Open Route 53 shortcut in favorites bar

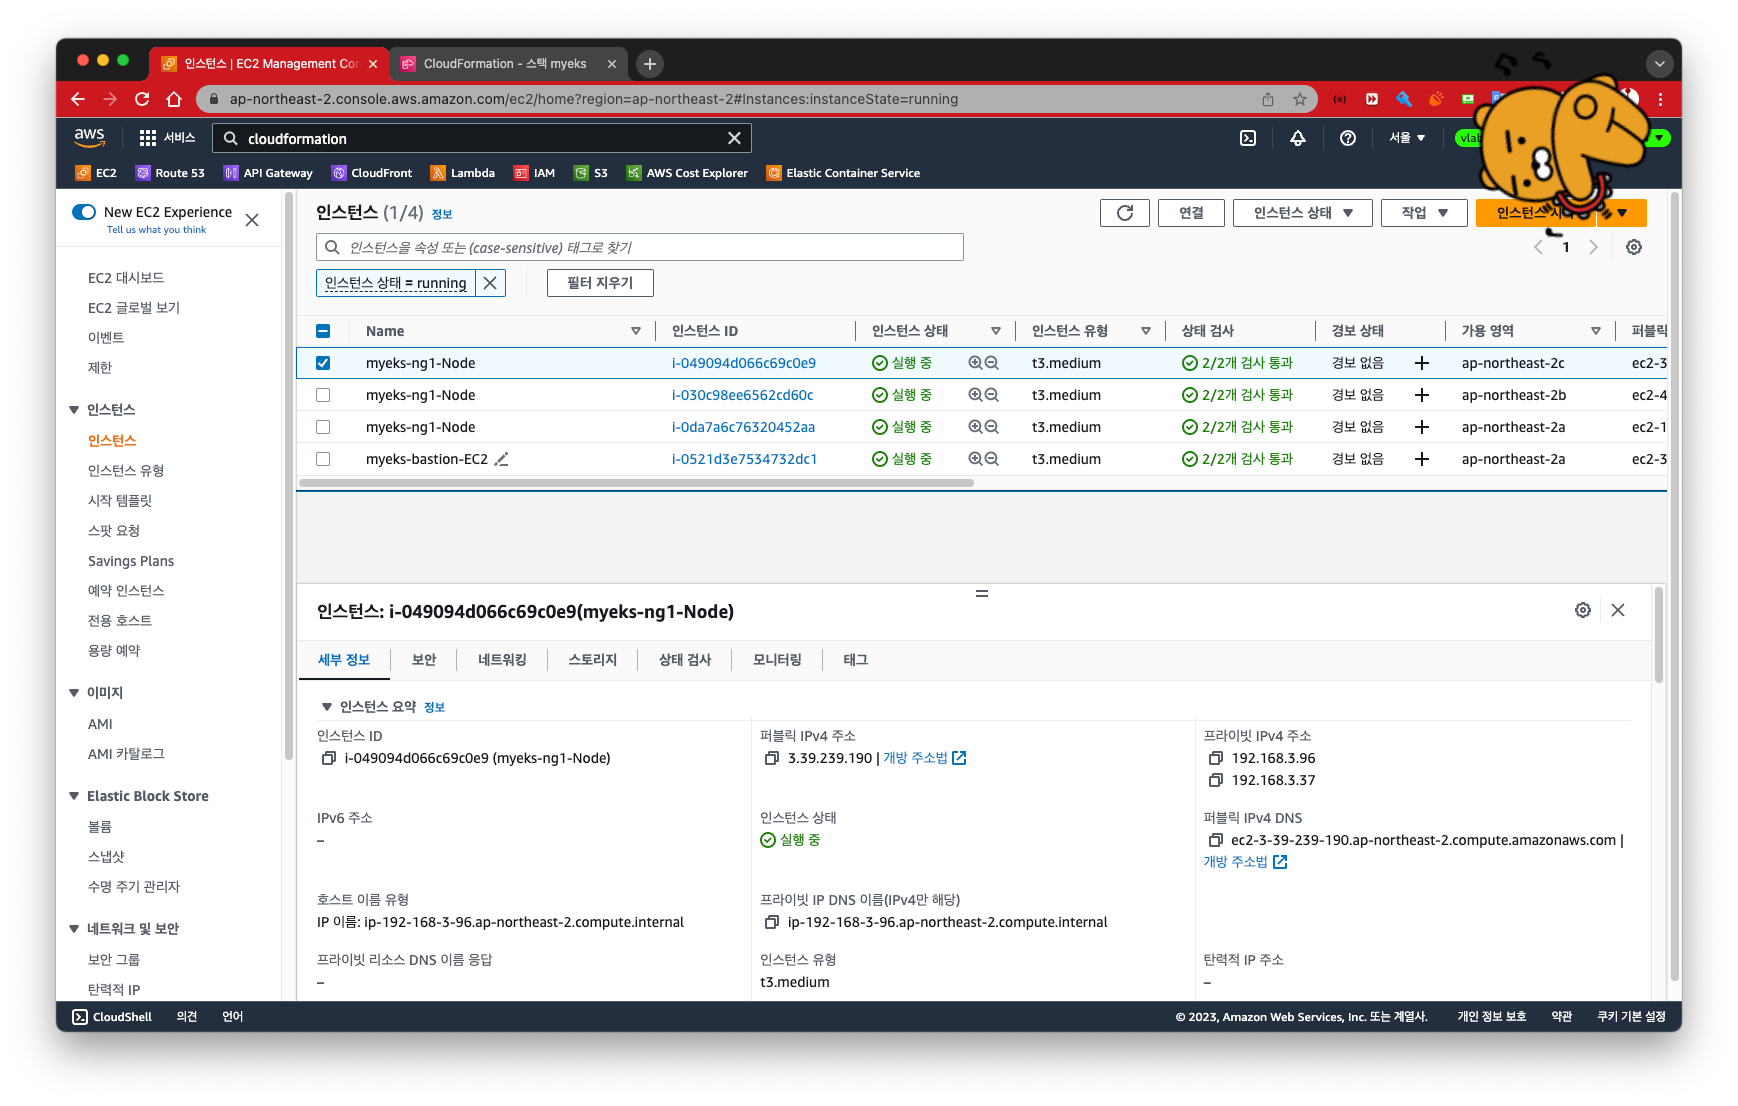click(170, 173)
